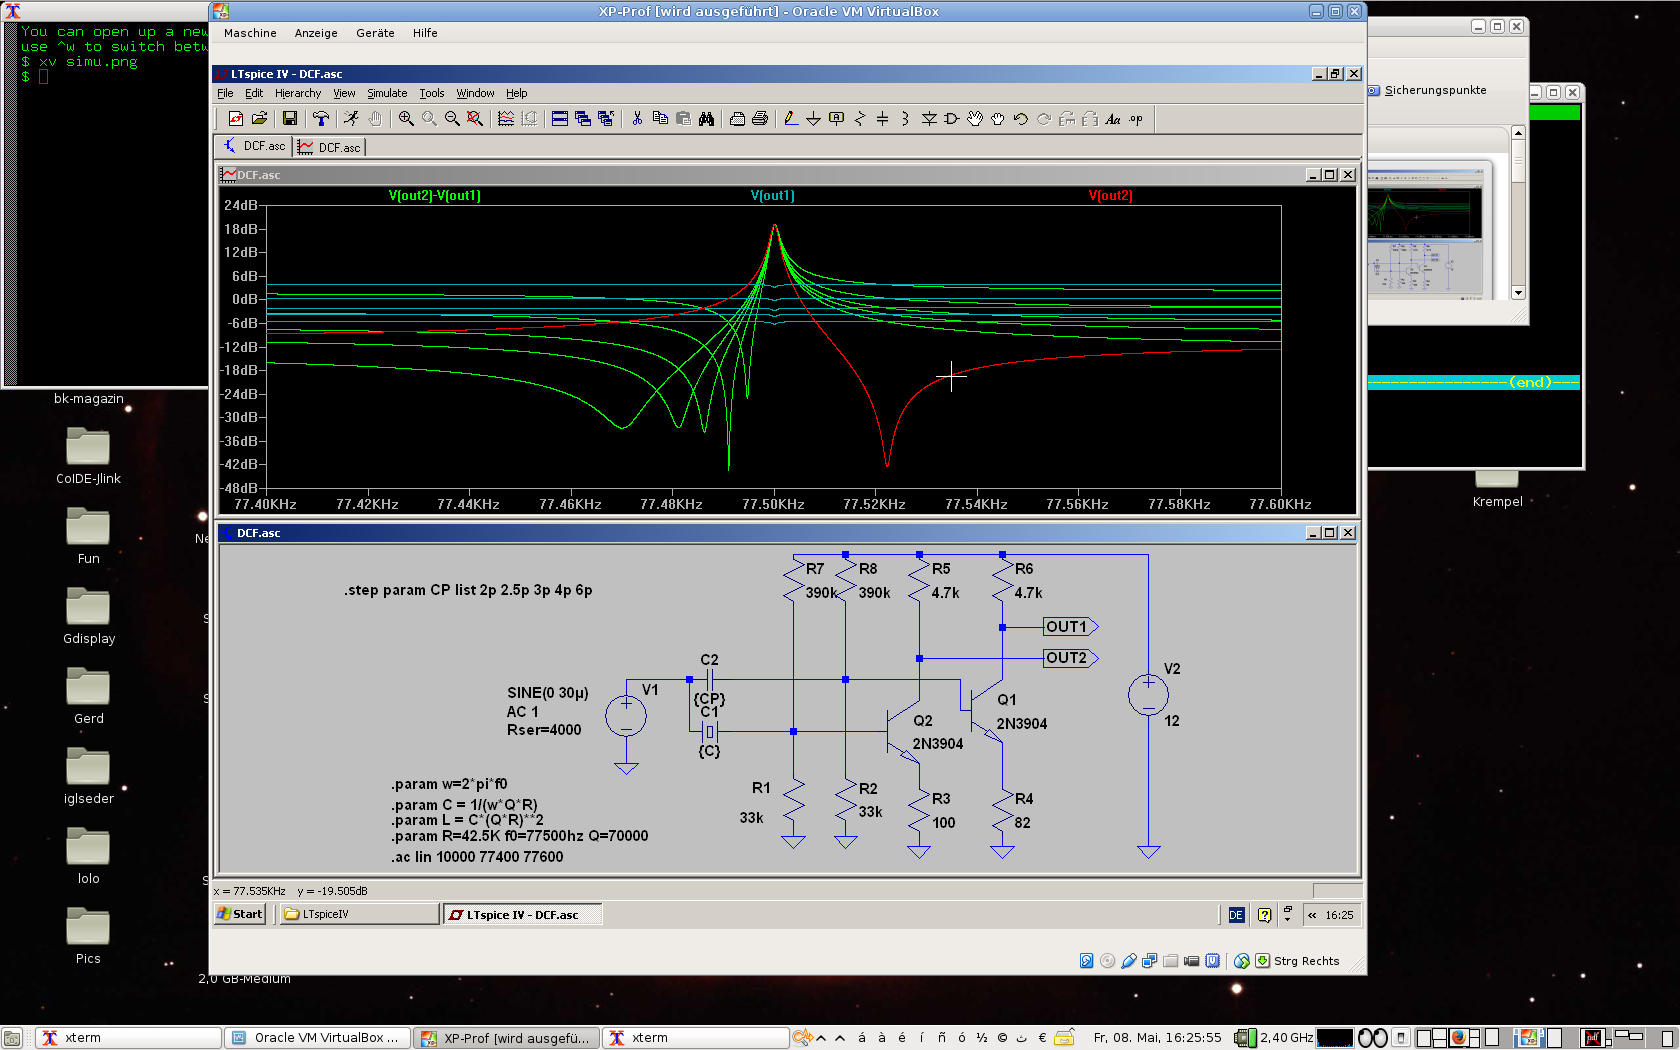1680x1050 pixels.
Task: Halt the simulation with the hand icon
Action: [x=375, y=119]
